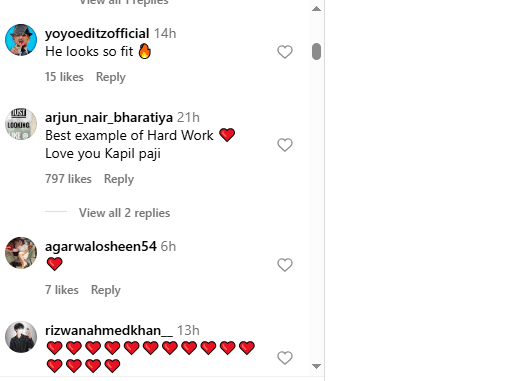Expand partially hidden View all replies at top
This screenshot has width=519, height=381.
(124, 2)
